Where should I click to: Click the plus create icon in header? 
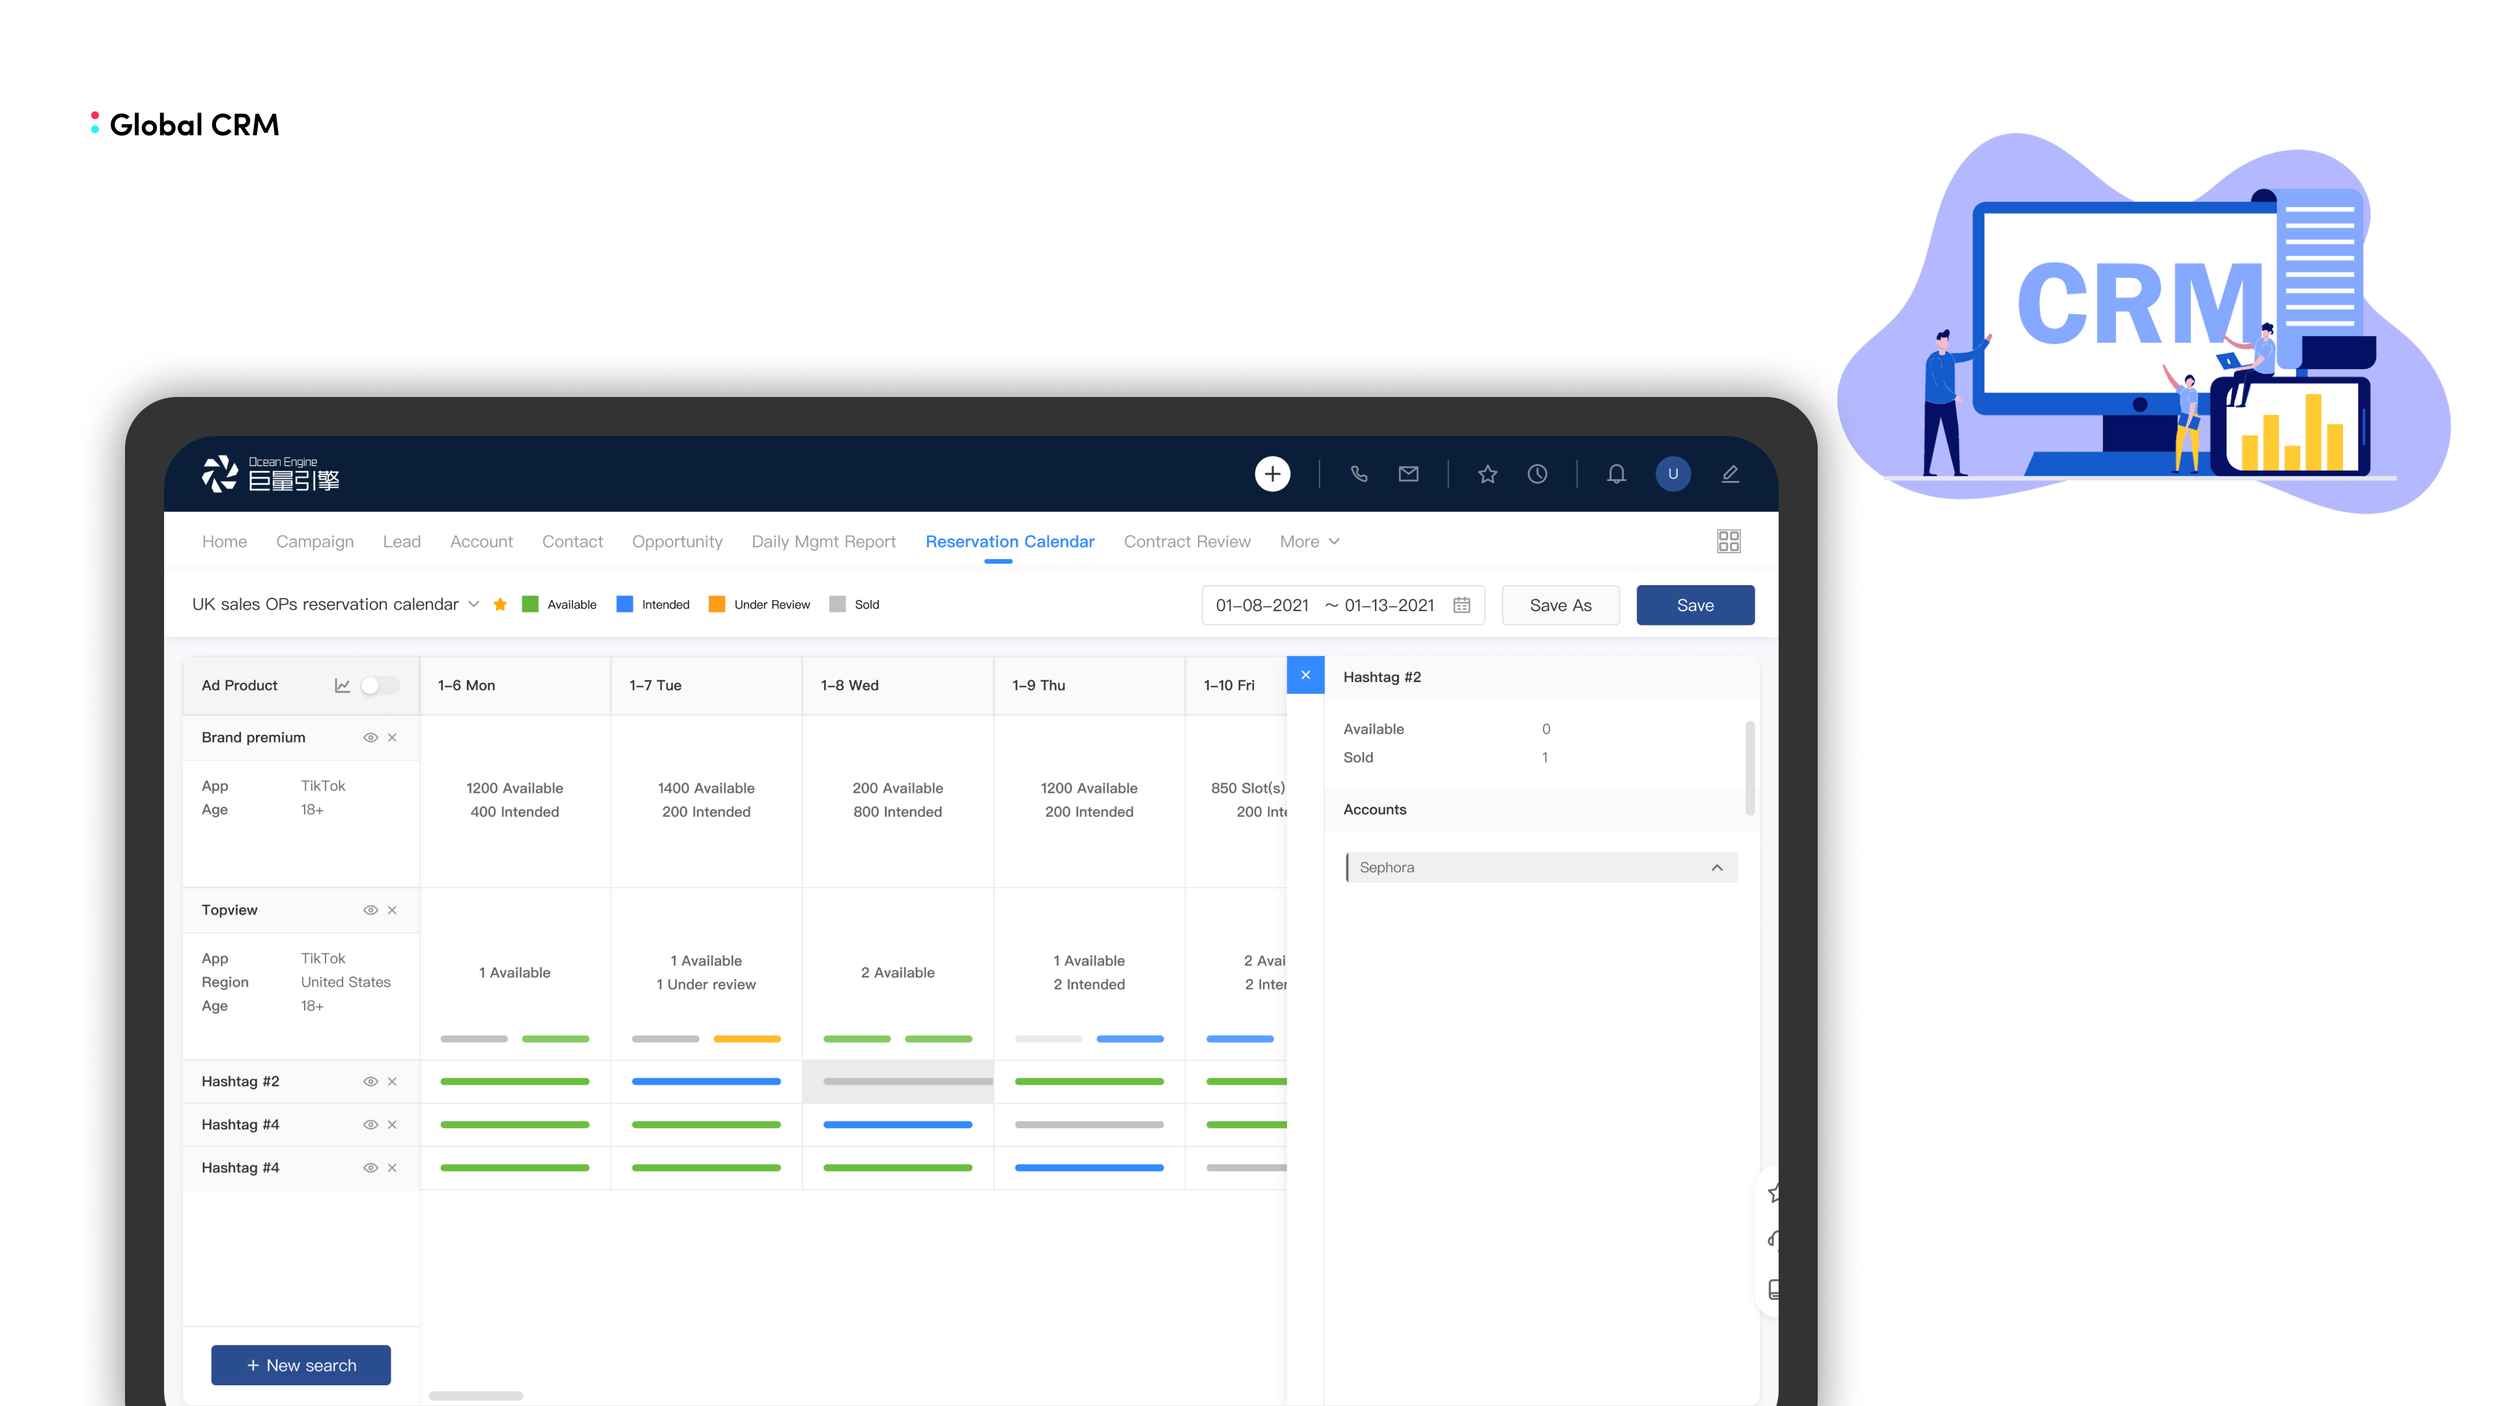point(1272,474)
